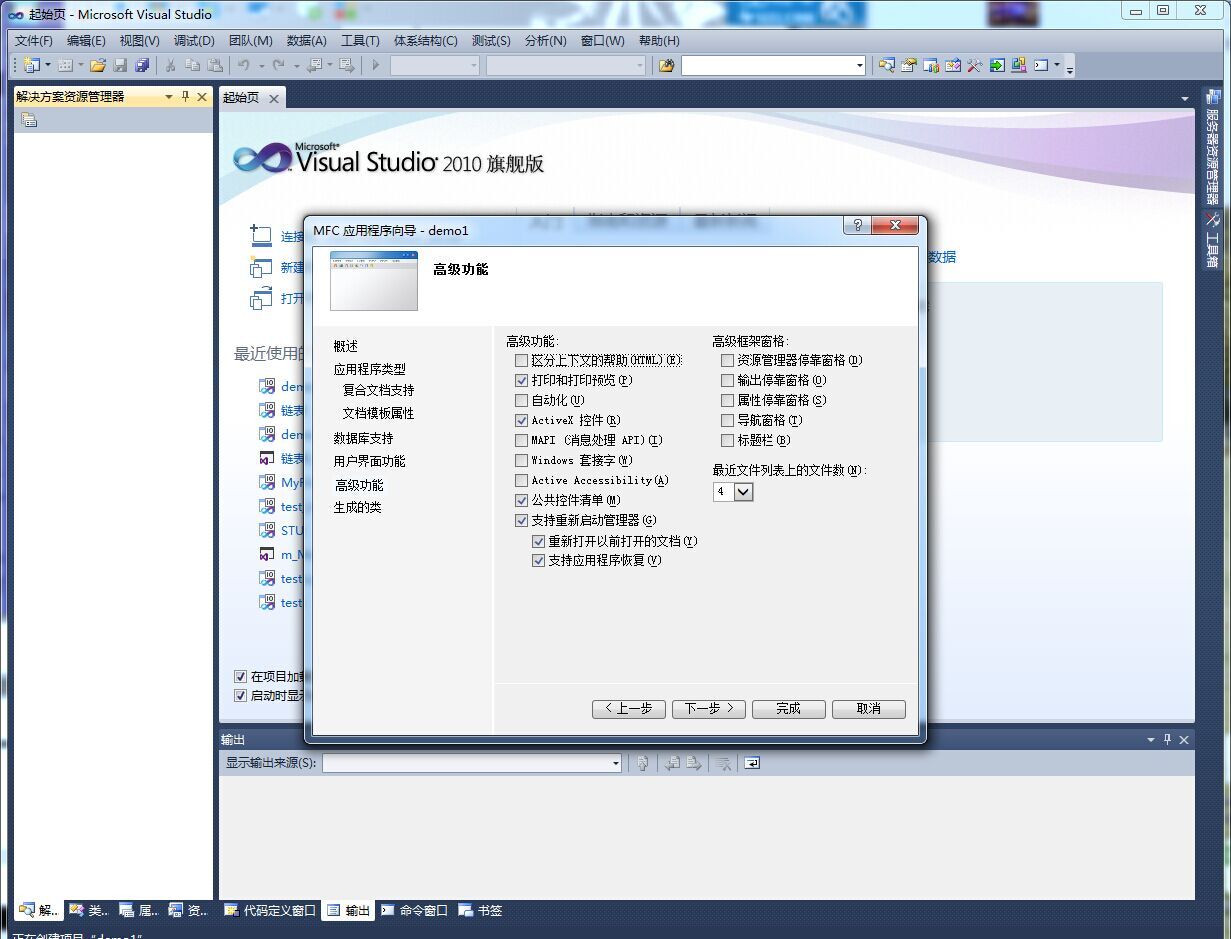Go to Generated Classes wizard page
Image resolution: width=1231 pixels, height=939 pixels.
357,507
